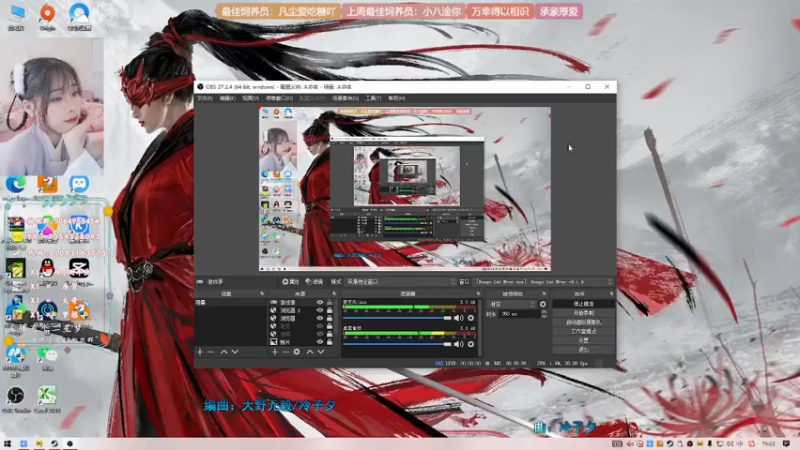Open Filters button in source toolbar

click(x=314, y=282)
